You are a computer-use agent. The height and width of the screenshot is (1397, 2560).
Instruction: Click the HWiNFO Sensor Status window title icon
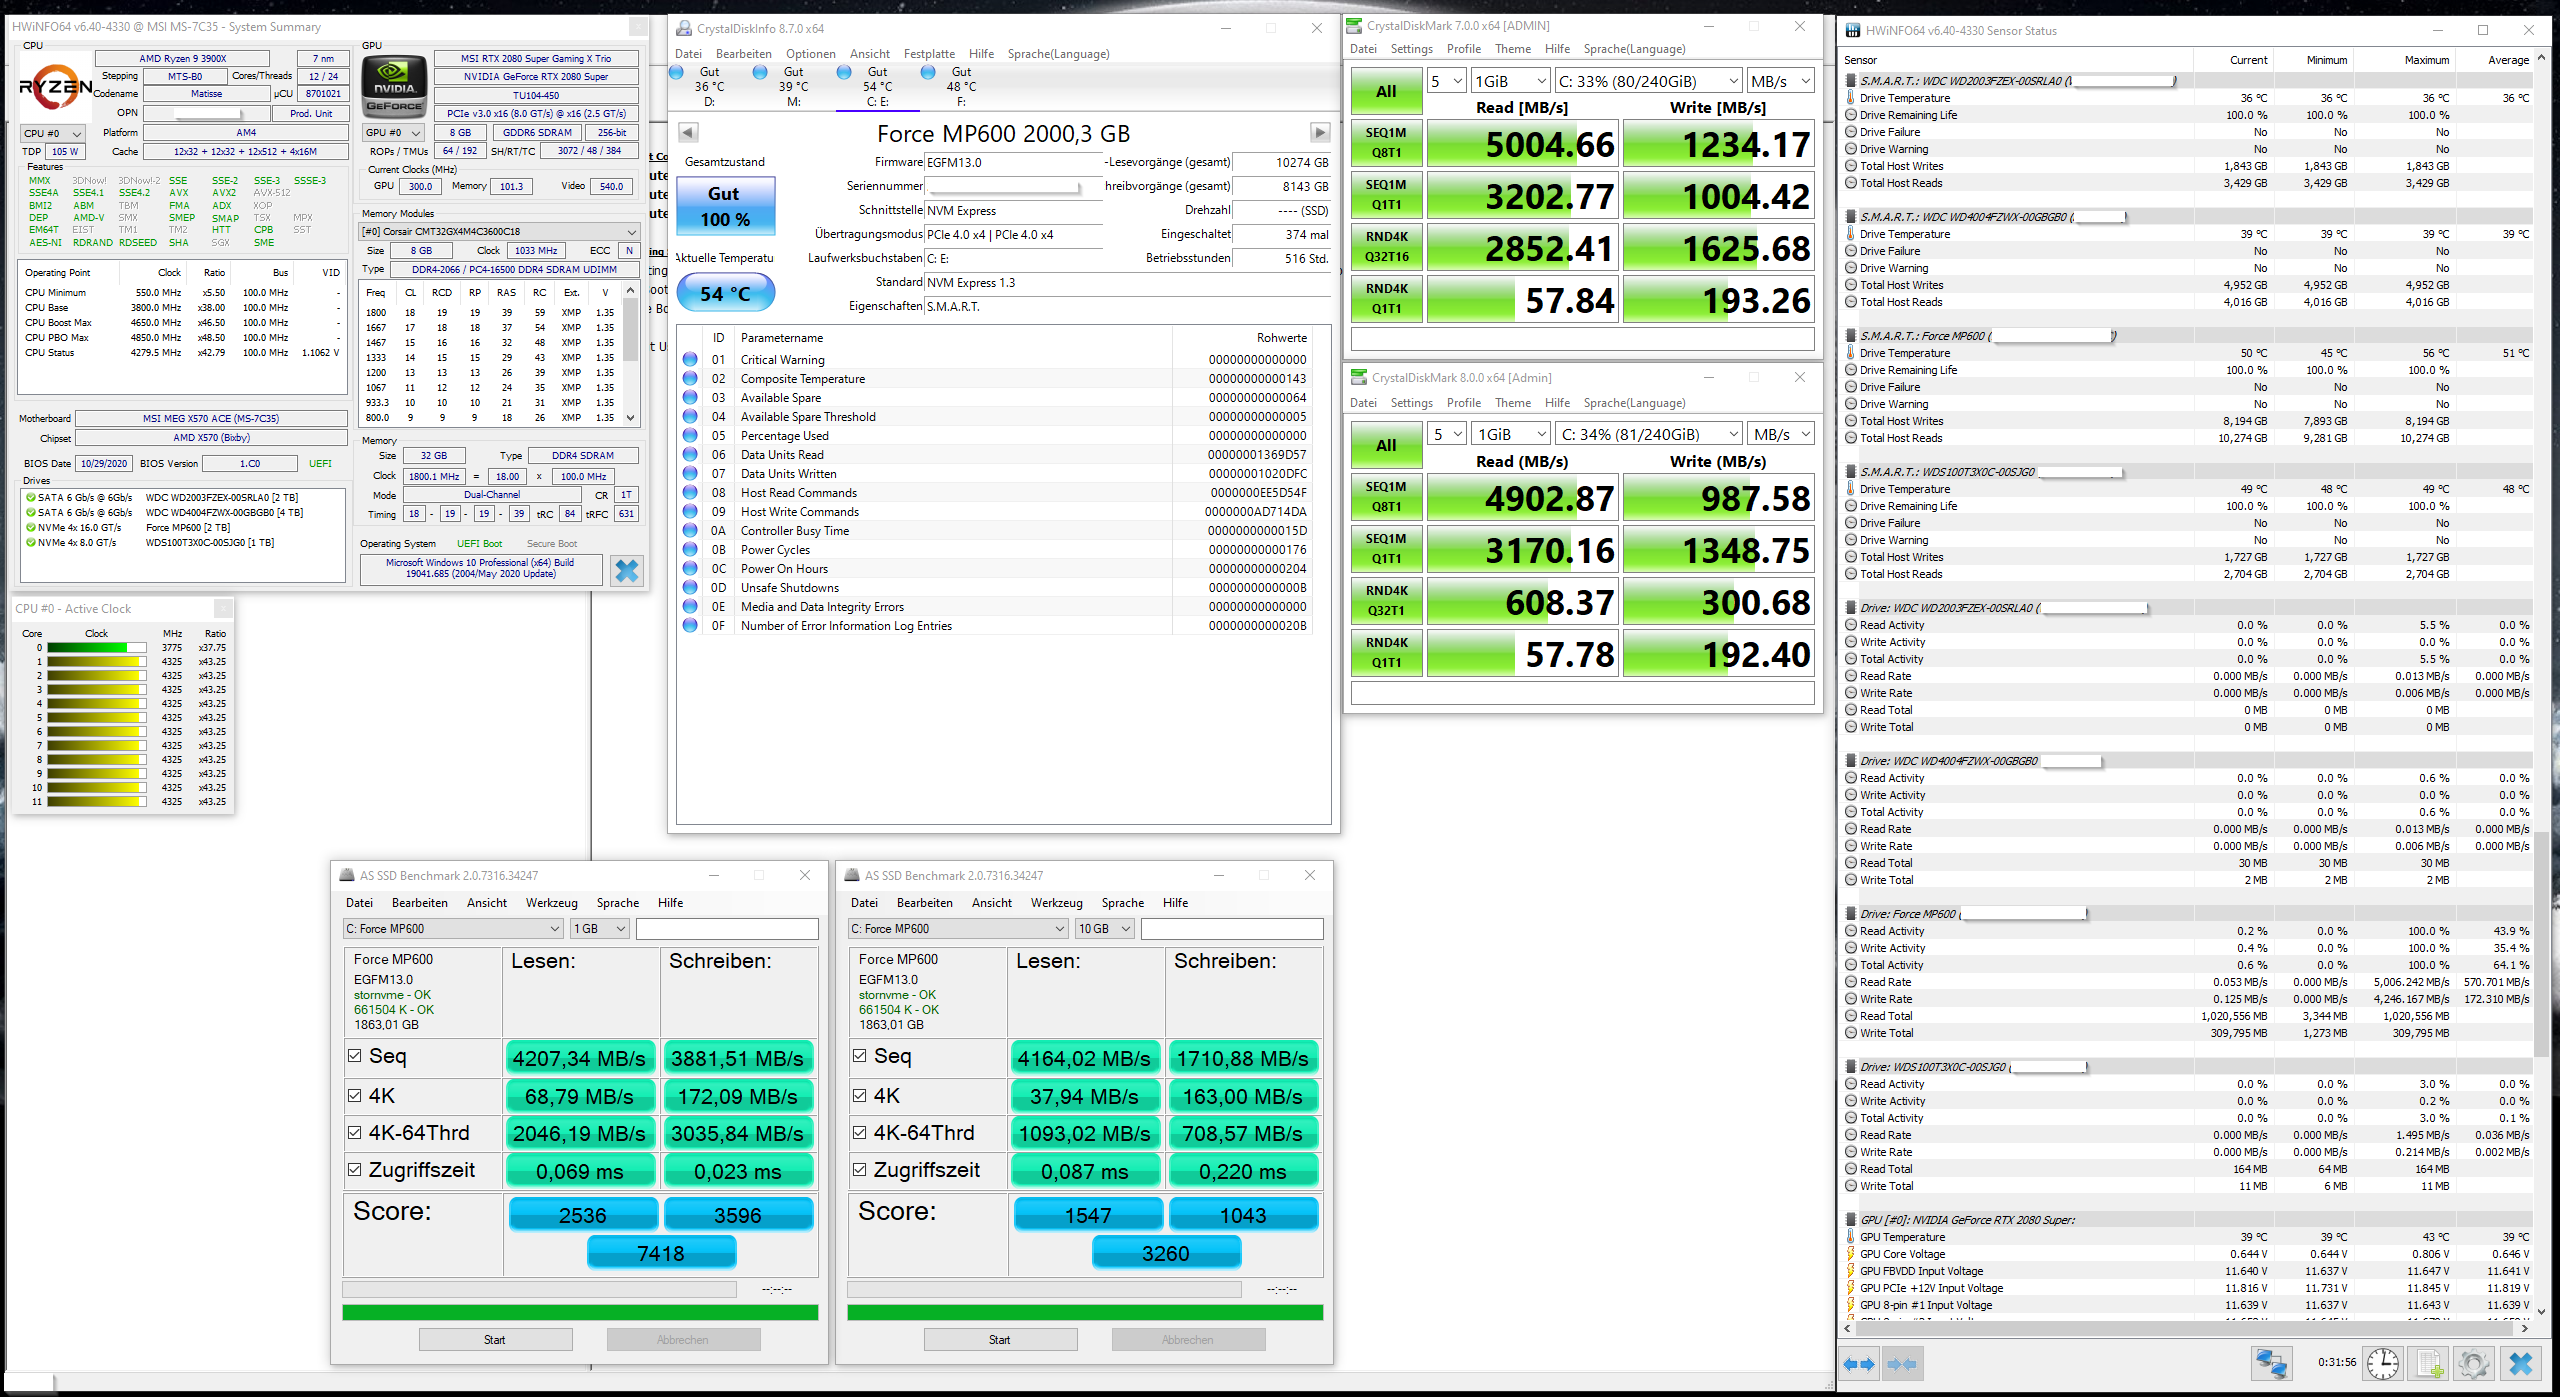1853,30
